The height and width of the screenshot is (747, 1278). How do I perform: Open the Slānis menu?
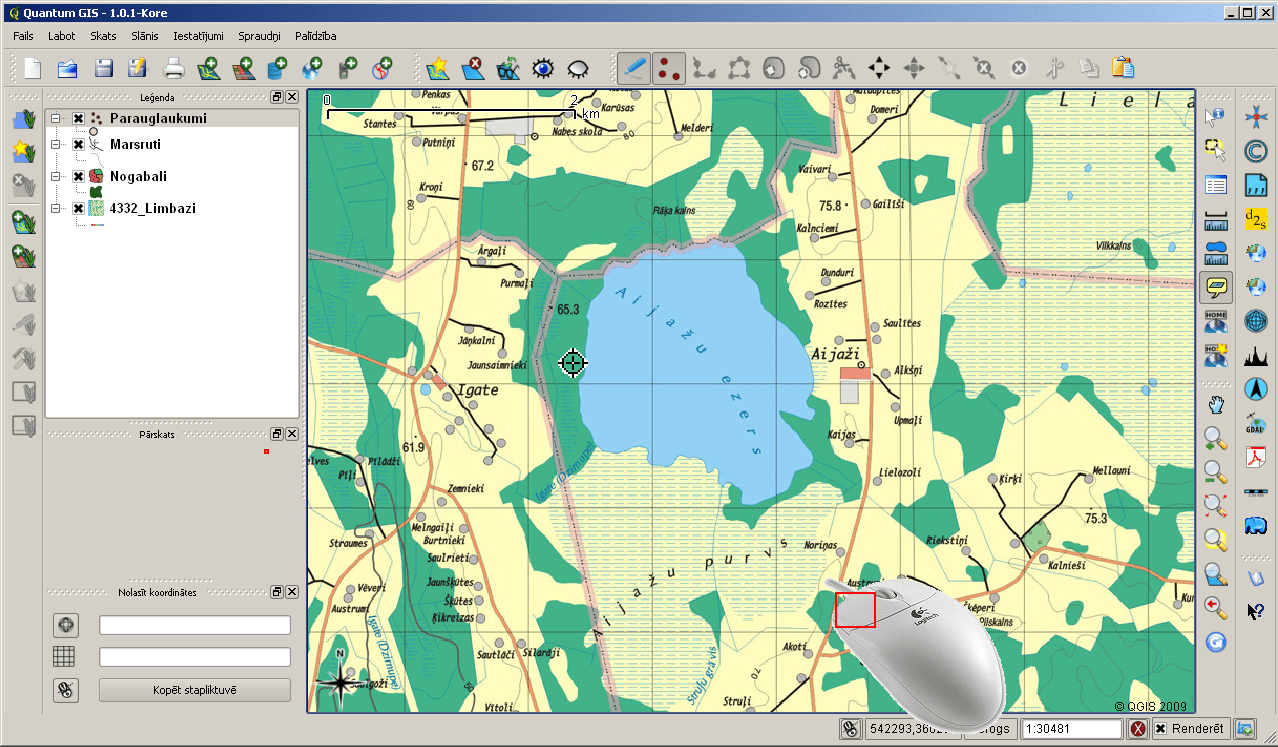point(144,36)
